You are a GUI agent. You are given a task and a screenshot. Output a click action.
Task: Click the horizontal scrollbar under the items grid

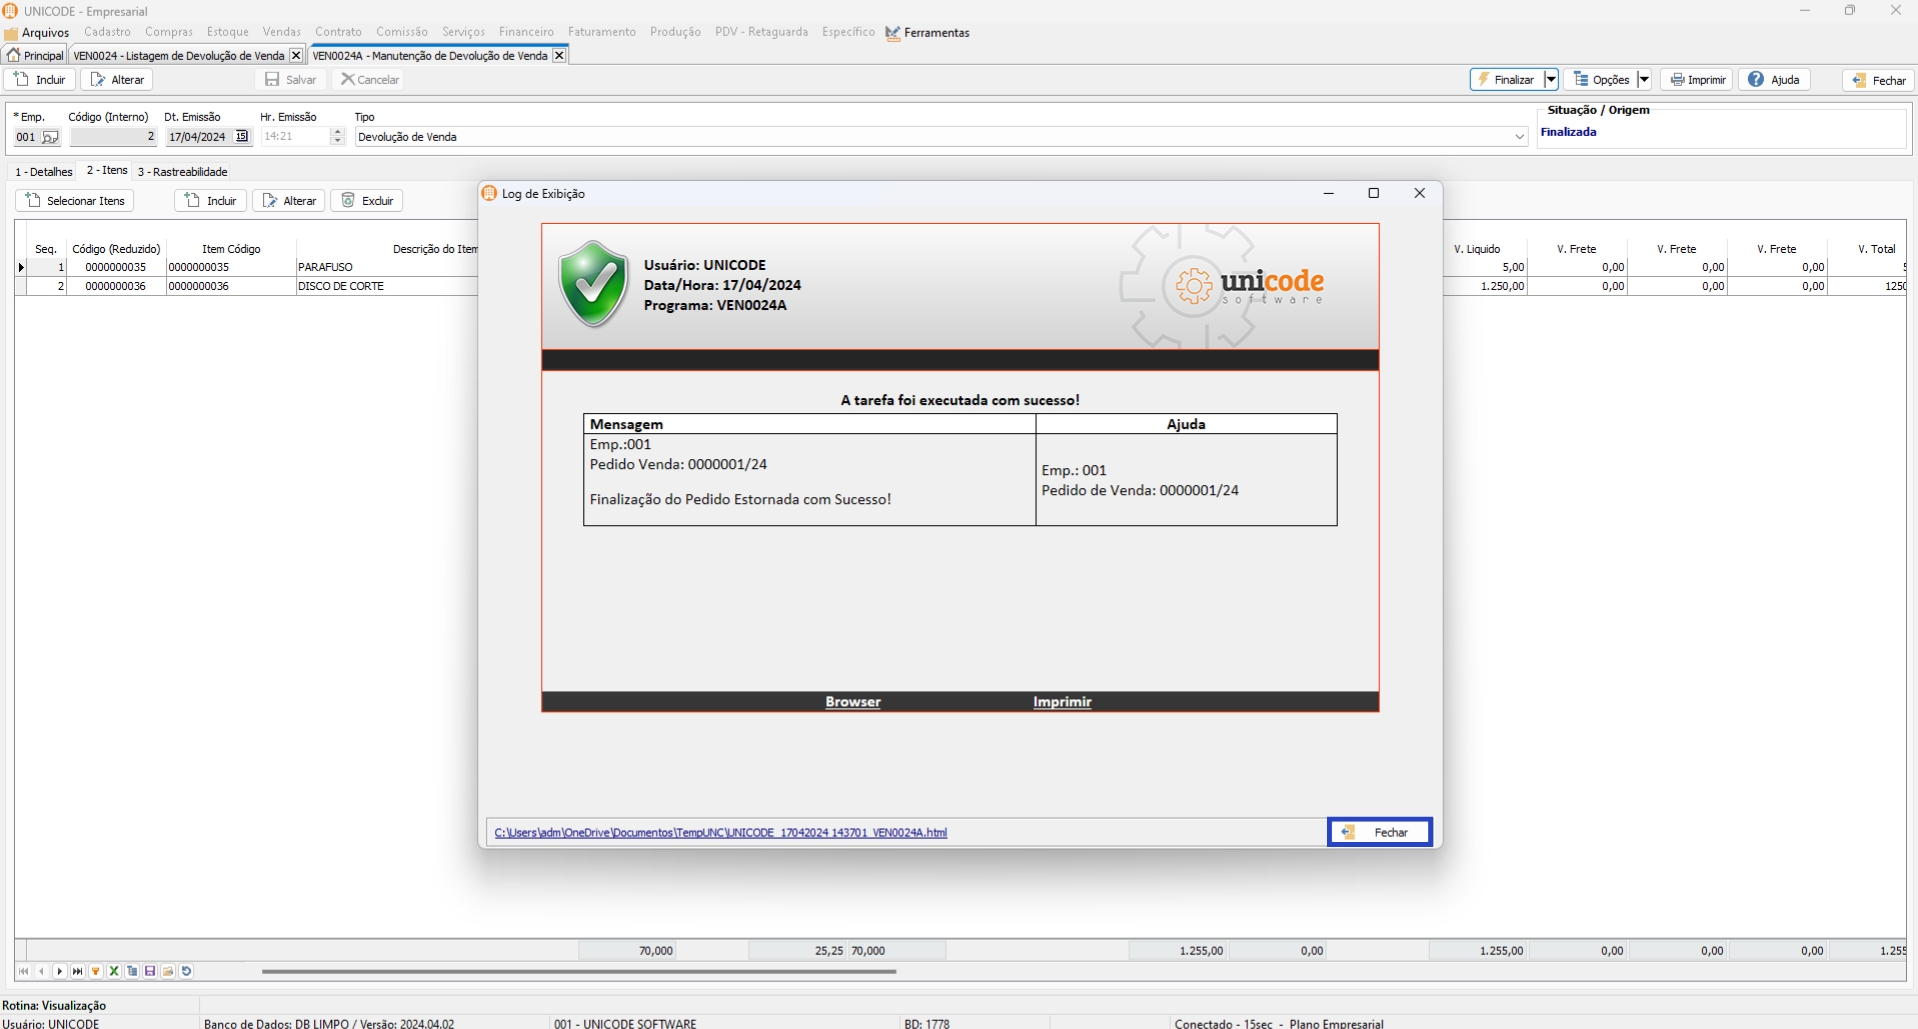(578, 971)
